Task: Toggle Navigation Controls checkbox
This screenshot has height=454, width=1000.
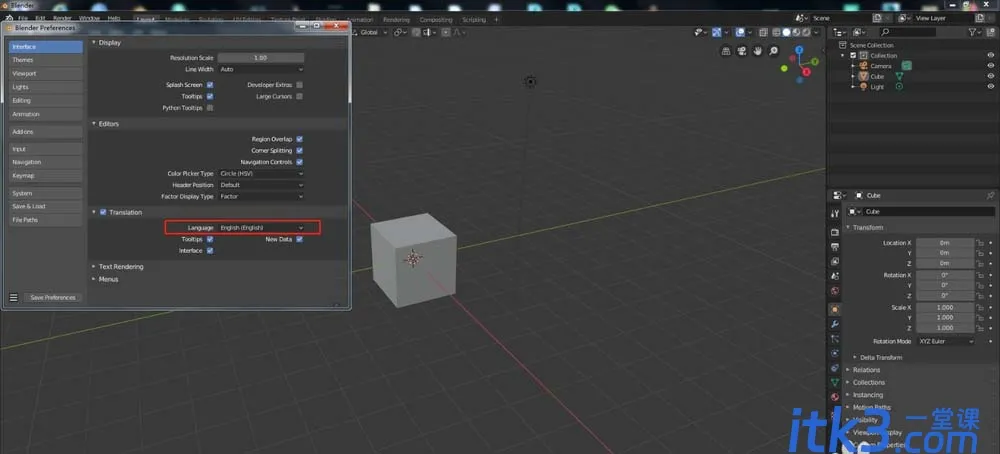Action: 299,162
